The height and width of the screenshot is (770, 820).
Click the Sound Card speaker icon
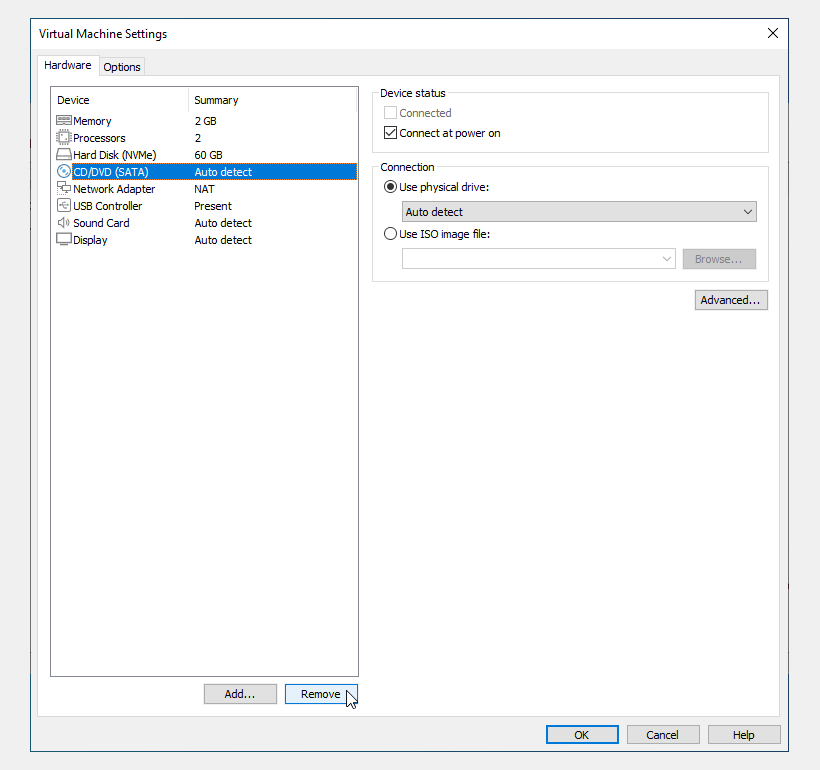[x=63, y=223]
